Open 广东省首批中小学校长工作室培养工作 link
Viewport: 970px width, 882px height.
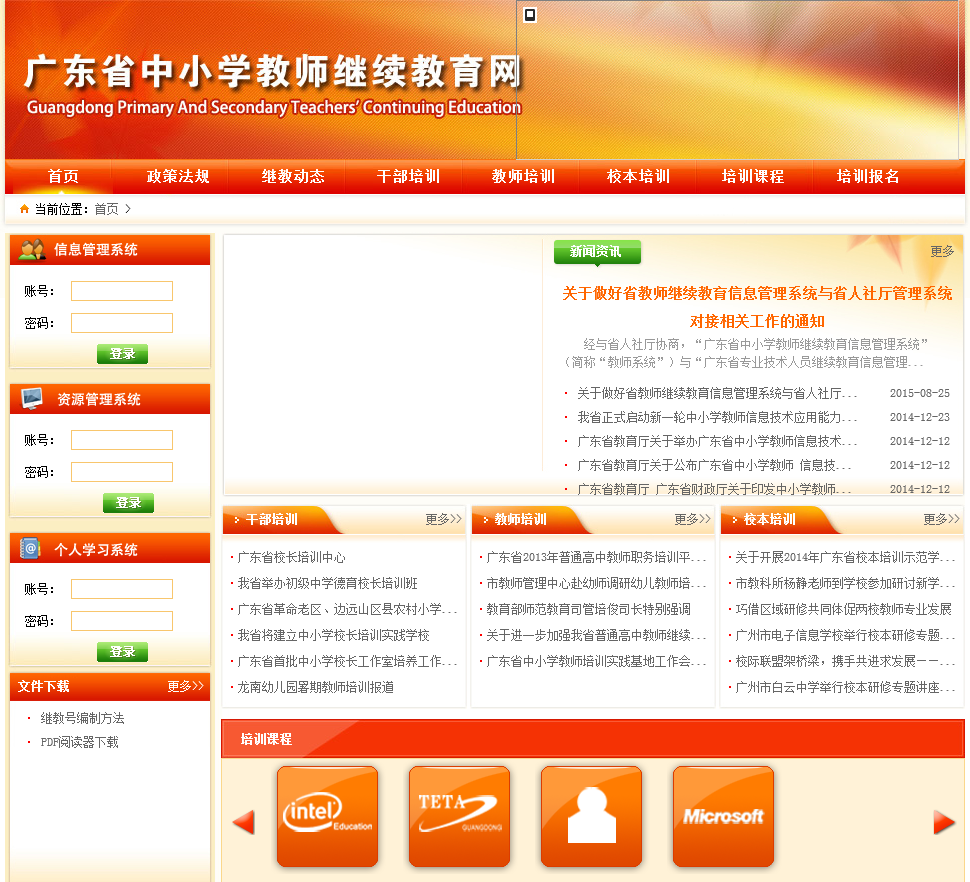click(347, 661)
